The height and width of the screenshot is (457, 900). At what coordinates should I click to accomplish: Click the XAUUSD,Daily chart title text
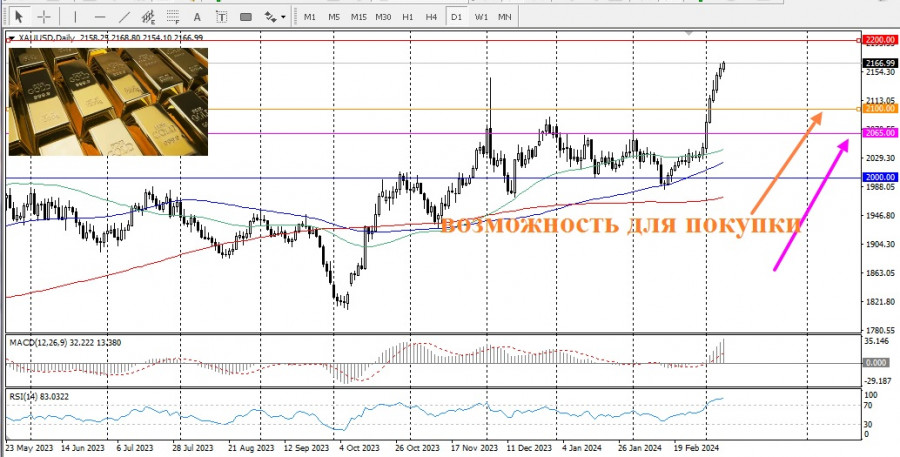pos(48,38)
